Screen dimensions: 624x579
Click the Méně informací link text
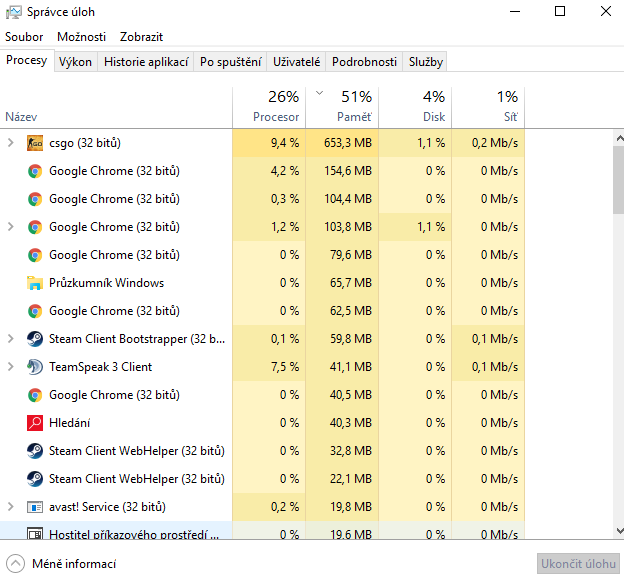(74, 564)
